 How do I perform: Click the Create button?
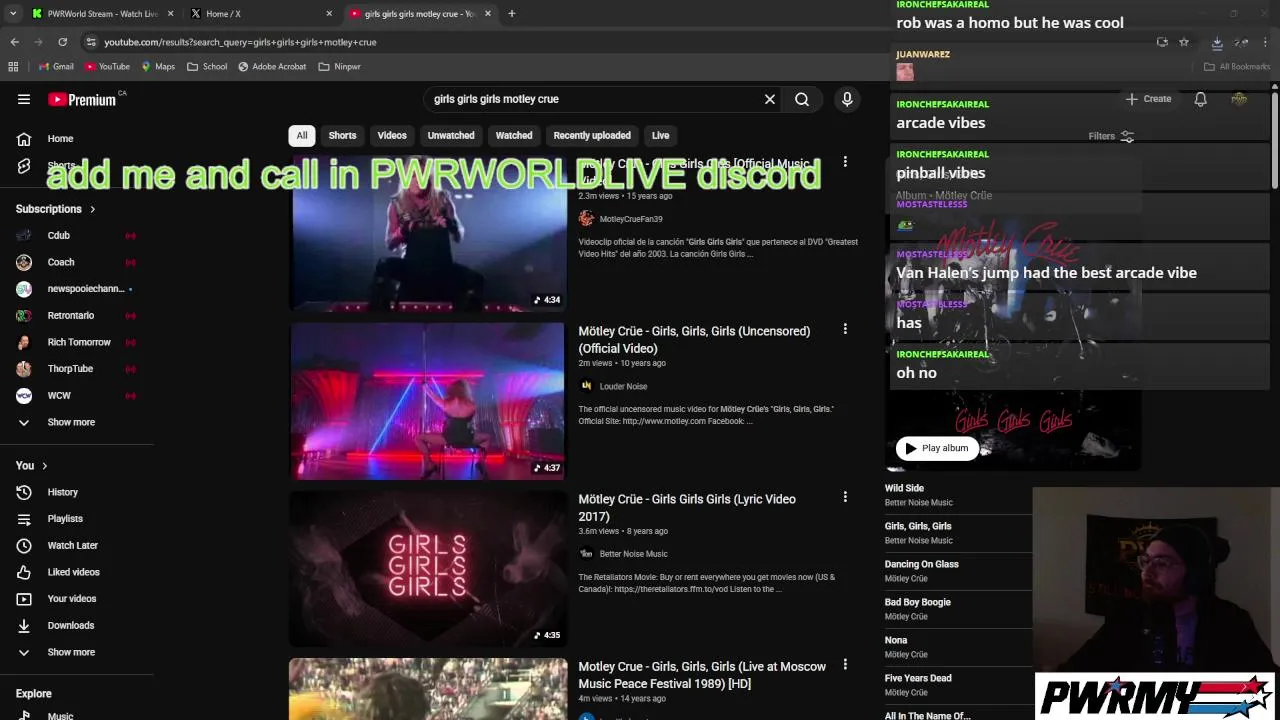pyautogui.click(x=1148, y=99)
